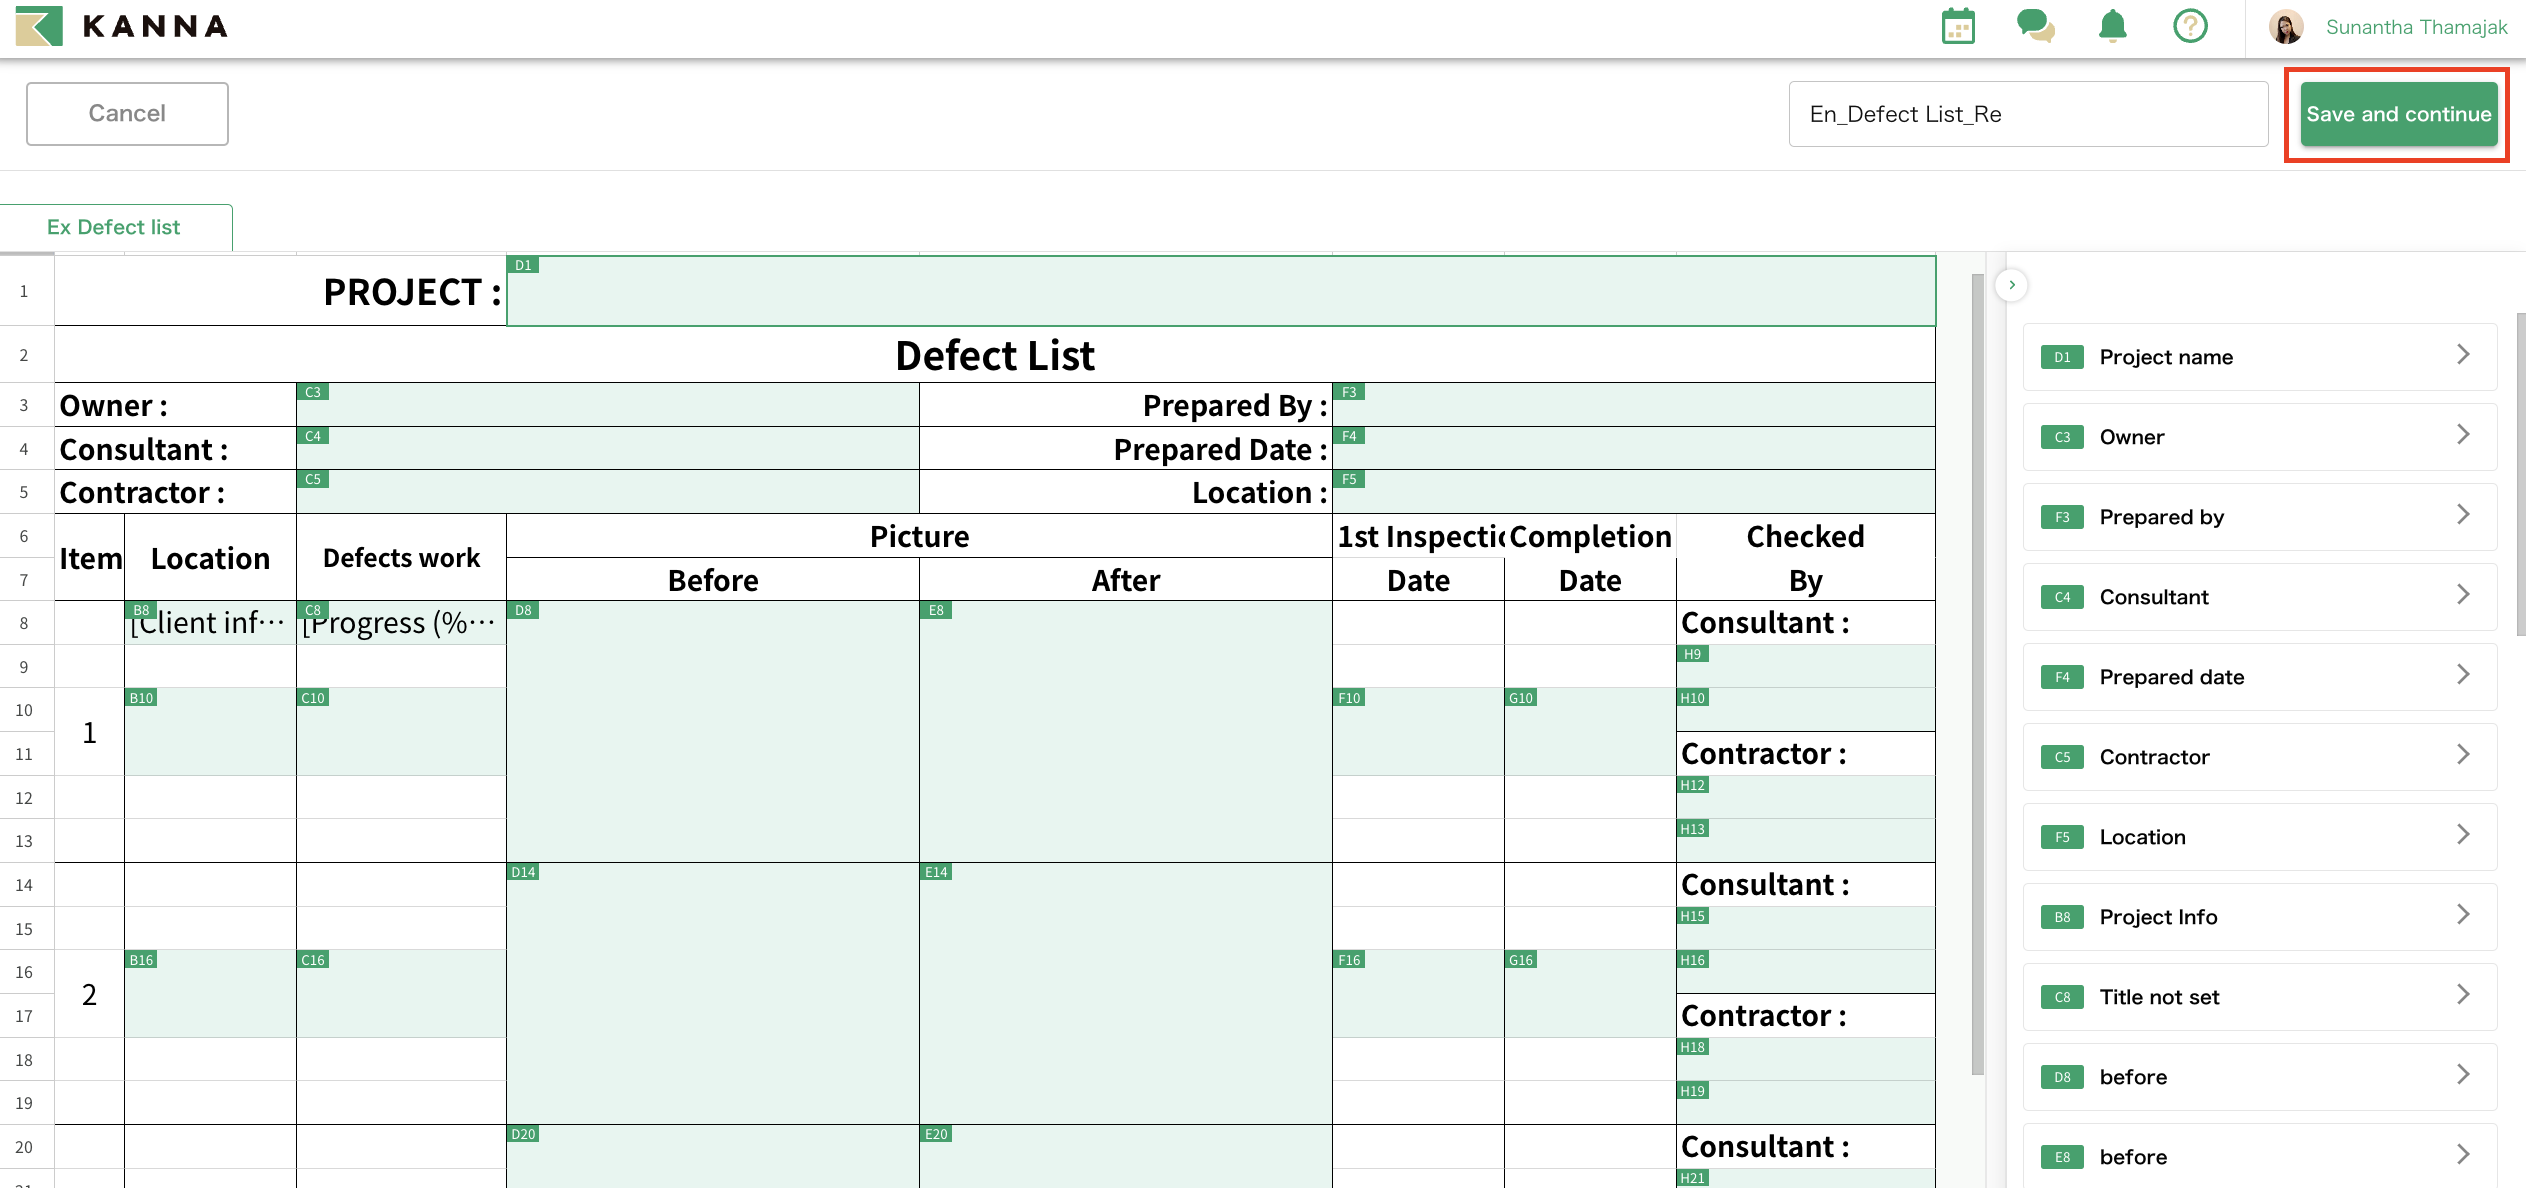The width and height of the screenshot is (2526, 1188).
Task: Click the Cancel button
Action: click(126, 113)
